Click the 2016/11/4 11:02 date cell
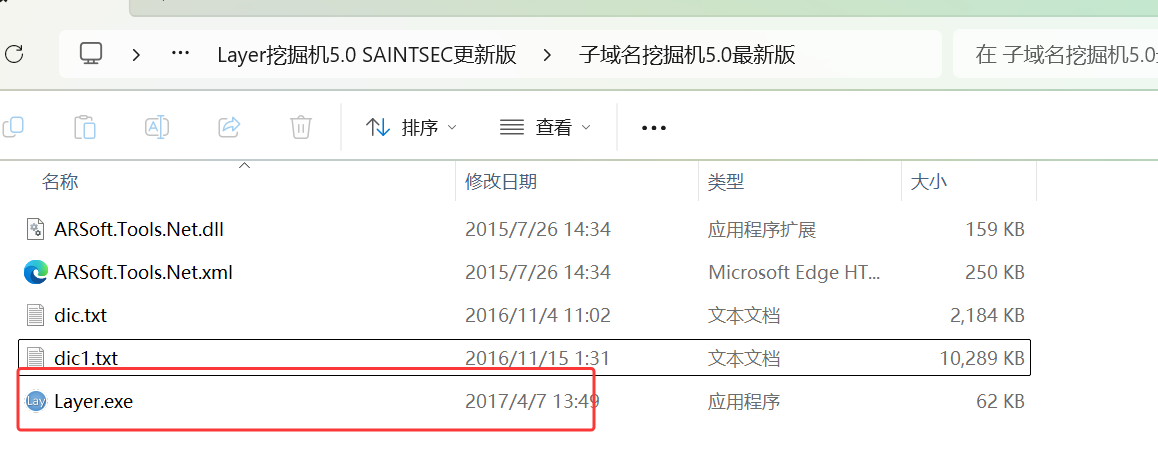The image size is (1158, 466). pos(538,315)
